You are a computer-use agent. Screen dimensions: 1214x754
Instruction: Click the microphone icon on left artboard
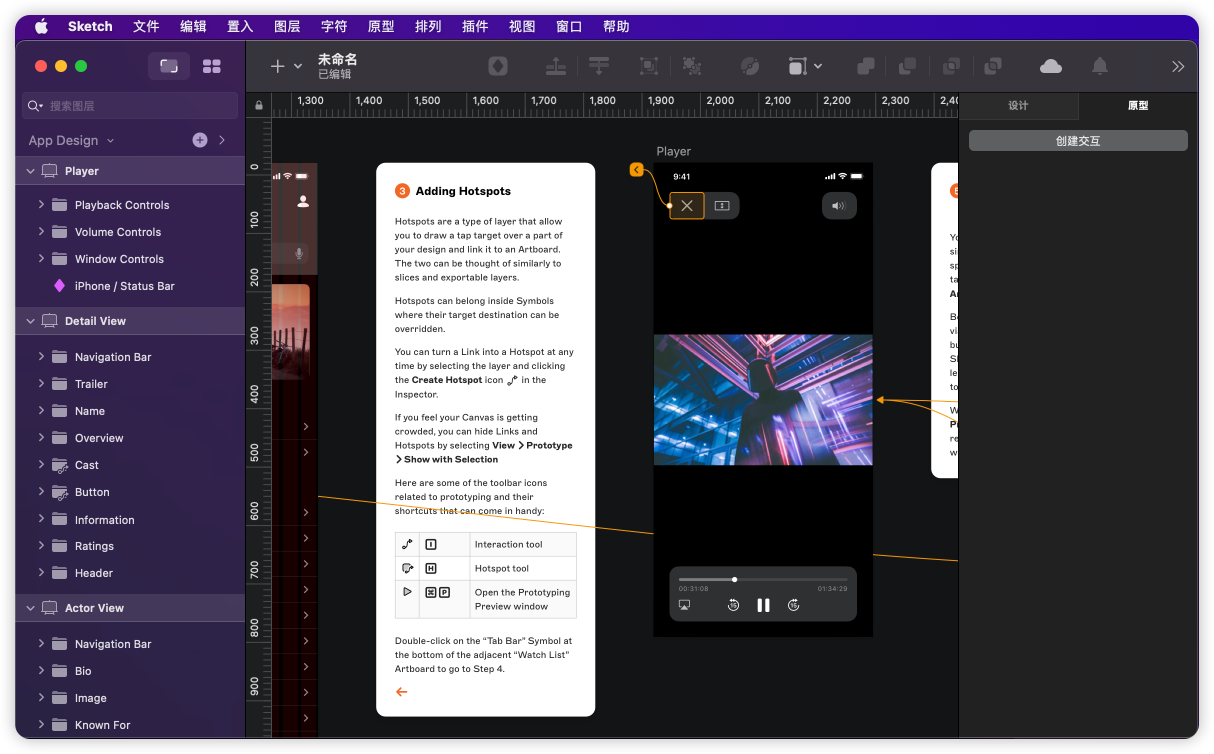[299, 254]
